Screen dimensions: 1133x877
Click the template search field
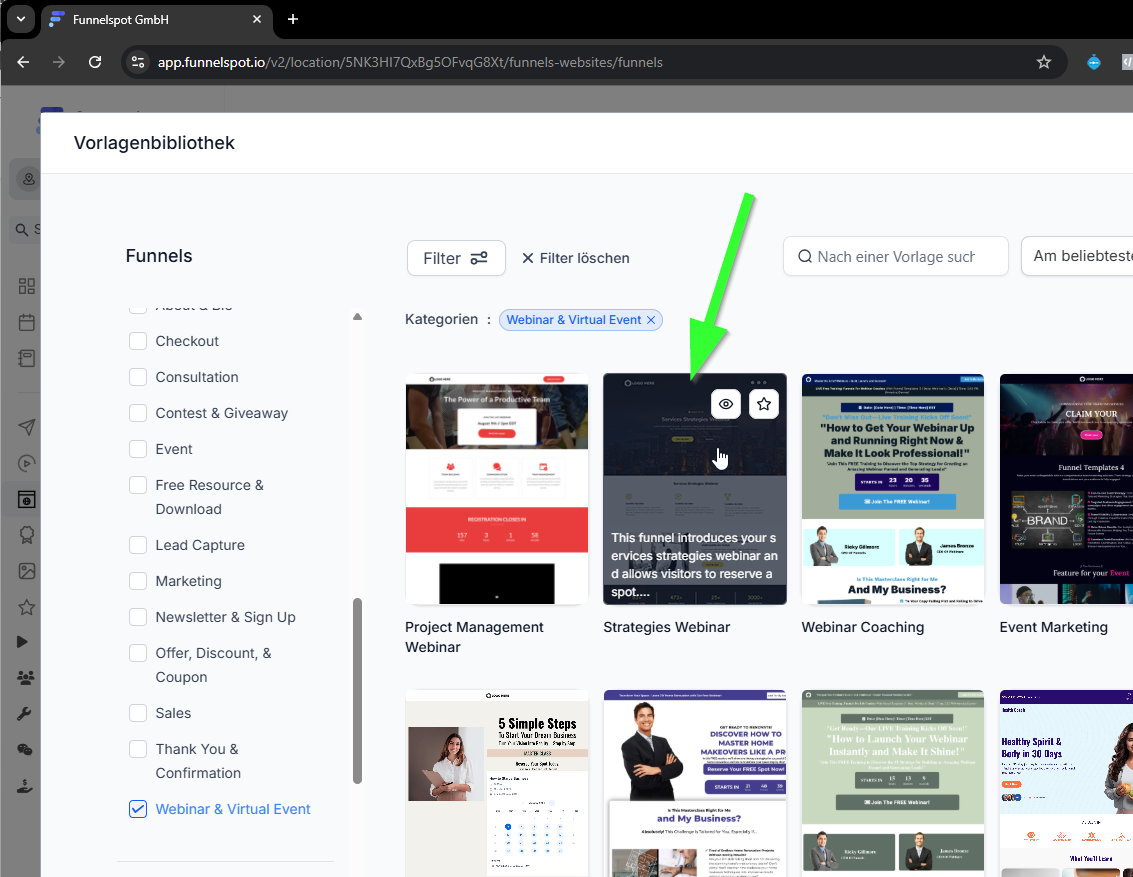point(895,256)
